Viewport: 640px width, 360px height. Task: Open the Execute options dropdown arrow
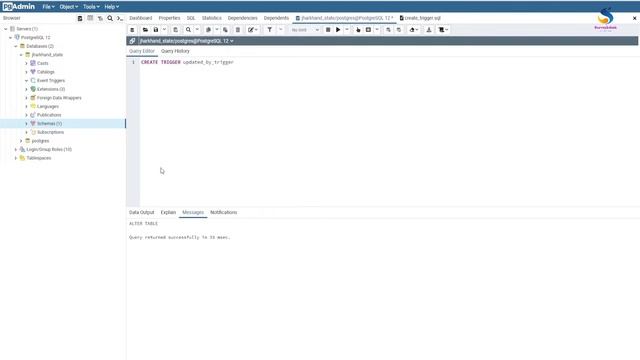click(x=347, y=30)
